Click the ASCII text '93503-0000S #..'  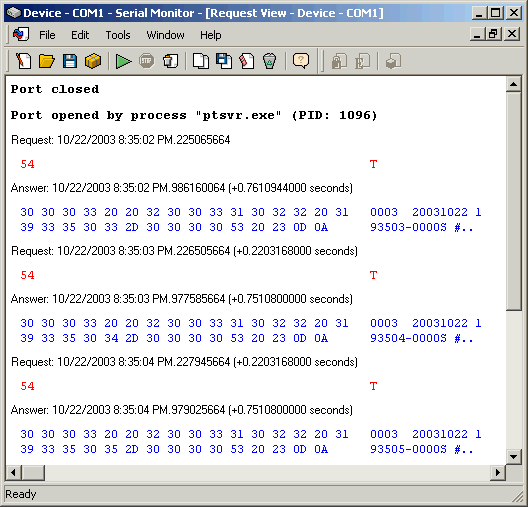coord(422,228)
